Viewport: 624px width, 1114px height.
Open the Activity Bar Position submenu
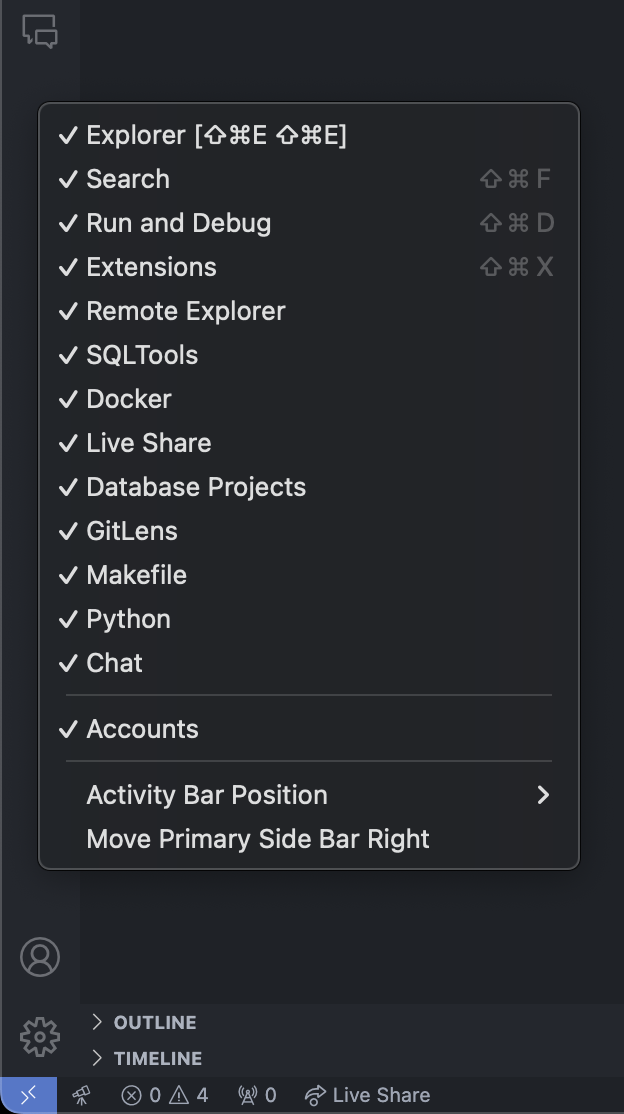(309, 795)
